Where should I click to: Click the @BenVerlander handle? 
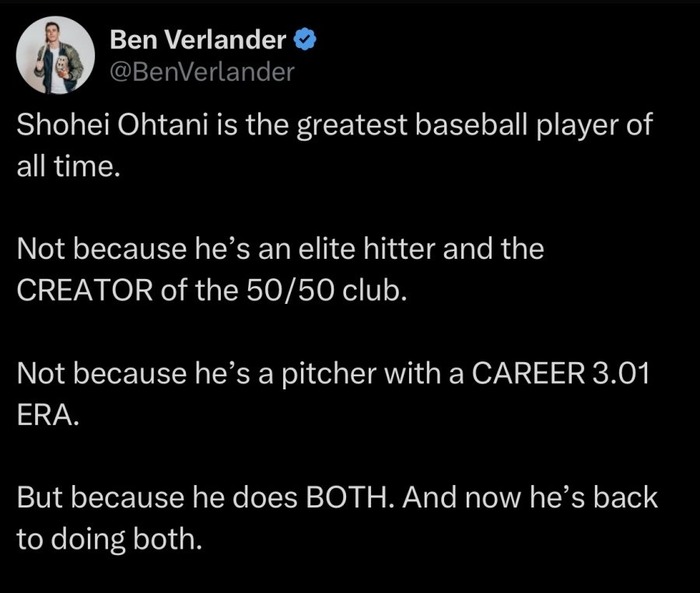[x=202, y=72]
